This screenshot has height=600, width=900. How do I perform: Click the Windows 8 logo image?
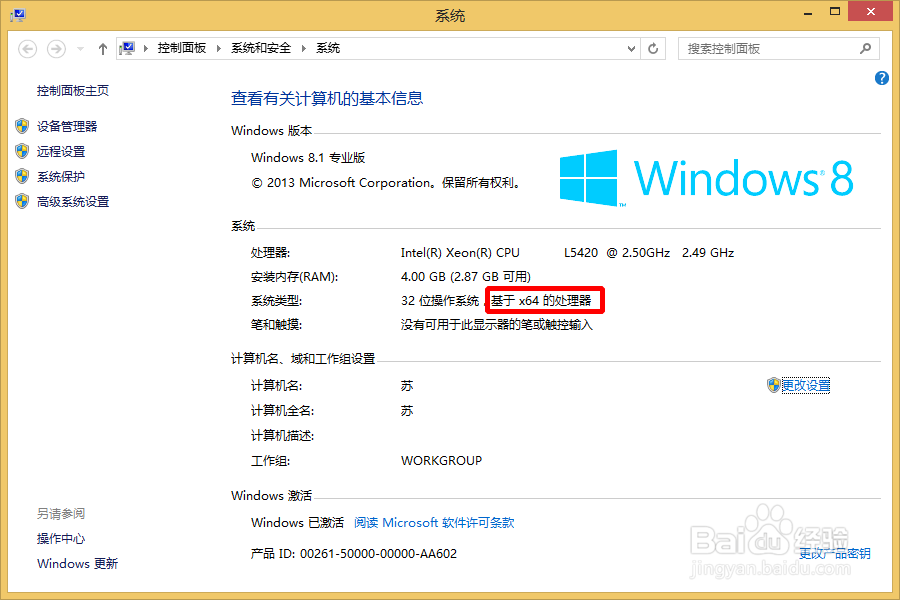tap(707, 178)
